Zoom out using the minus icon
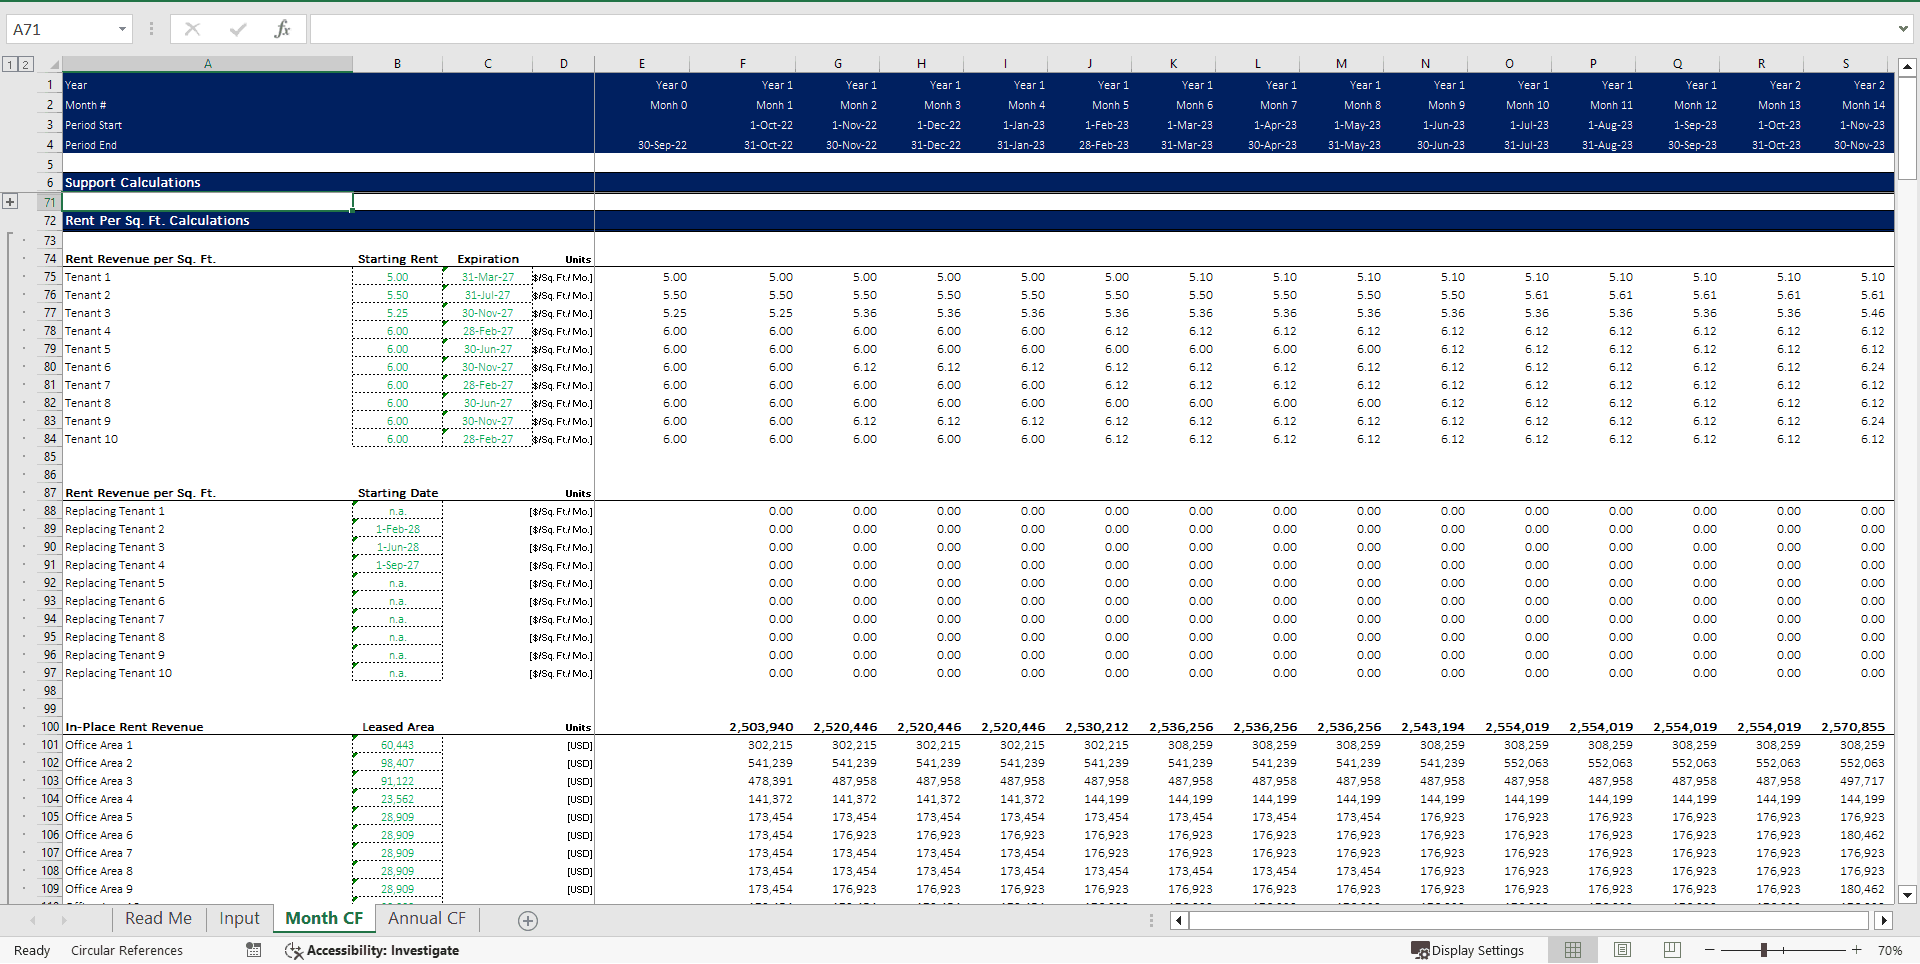The width and height of the screenshot is (1920, 964). (1710, 950)
